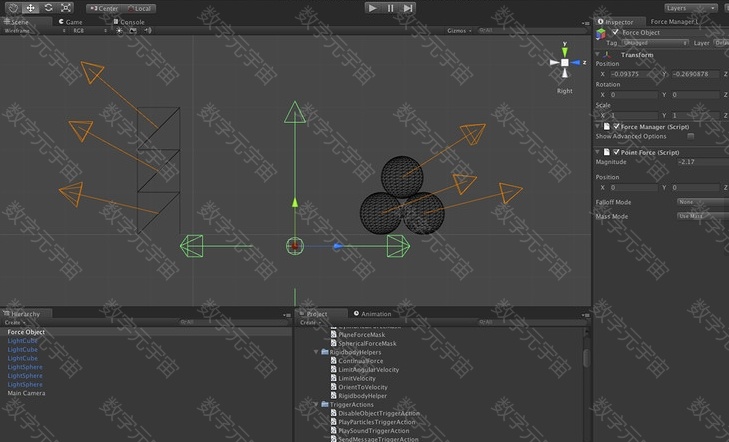
Task: Click the Force Manager script icon
Action: pyautogui.click(x=606, y=126)
